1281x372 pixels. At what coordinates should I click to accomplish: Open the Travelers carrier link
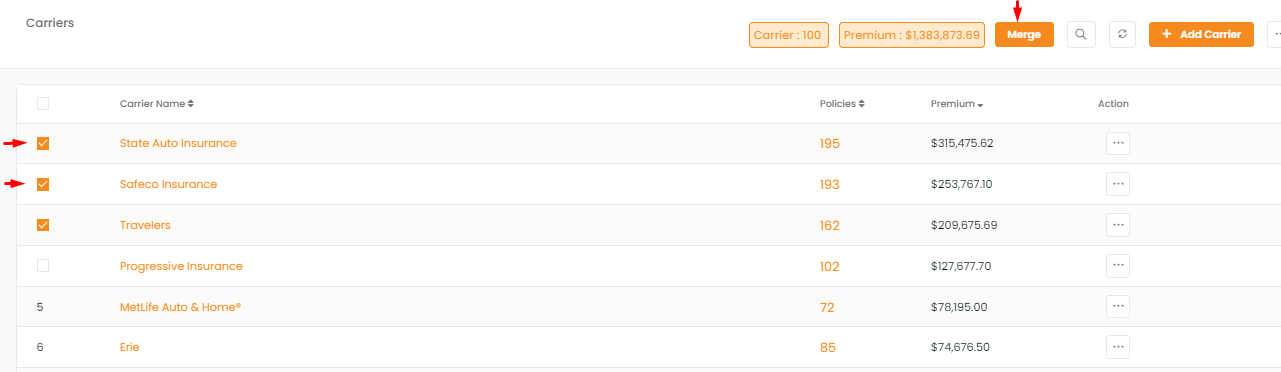coord(145,225)
